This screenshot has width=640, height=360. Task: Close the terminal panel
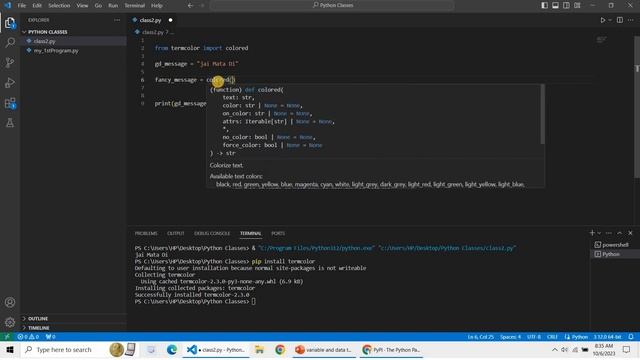(630, 233)
